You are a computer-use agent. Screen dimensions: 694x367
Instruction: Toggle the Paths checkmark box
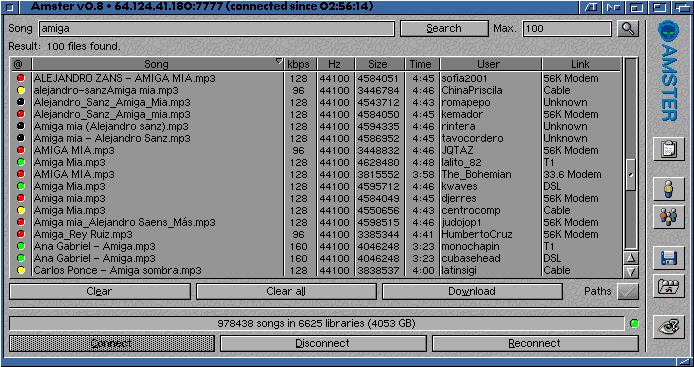(628, 291)
